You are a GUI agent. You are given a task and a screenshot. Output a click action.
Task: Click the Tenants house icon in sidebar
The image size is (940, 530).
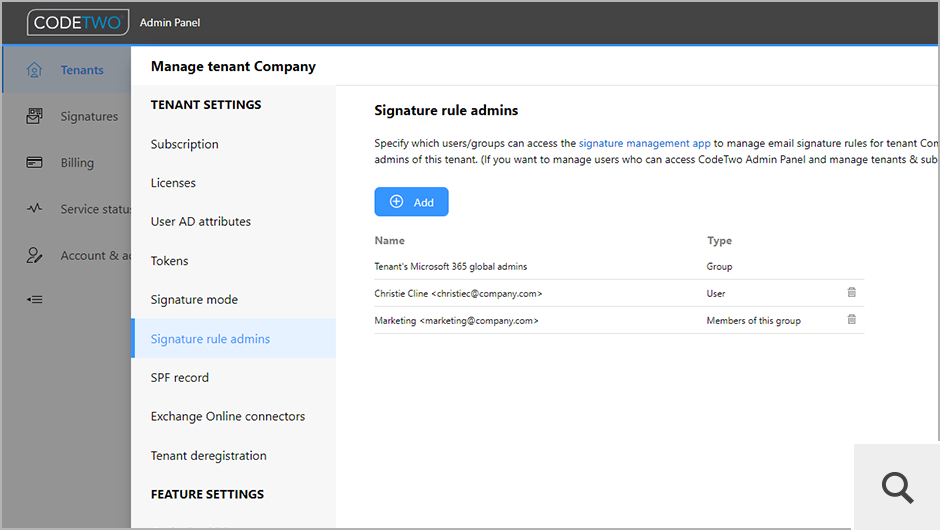point(35,70)
